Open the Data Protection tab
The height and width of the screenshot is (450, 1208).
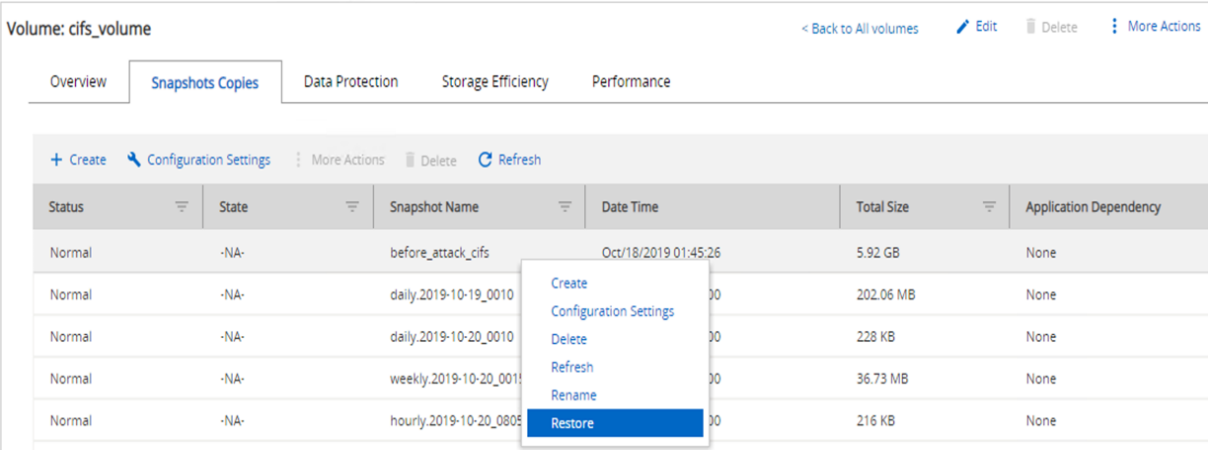pos(350,82)
